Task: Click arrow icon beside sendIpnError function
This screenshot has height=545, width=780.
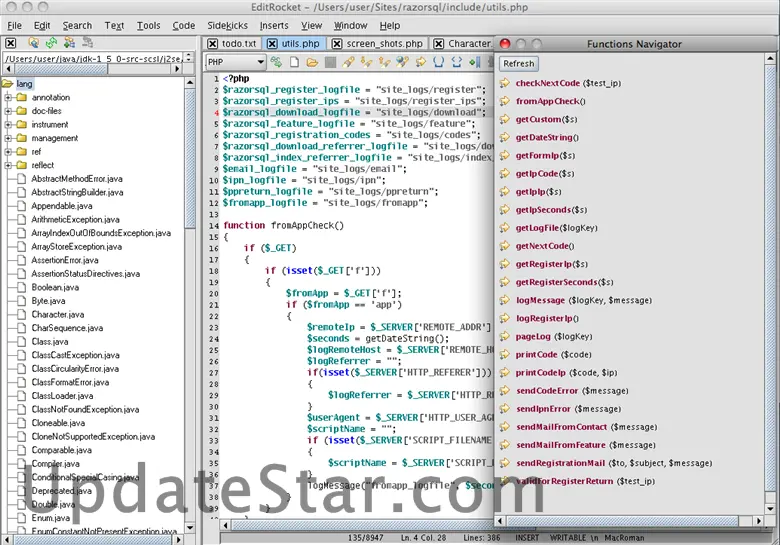Action: [505, 409]
